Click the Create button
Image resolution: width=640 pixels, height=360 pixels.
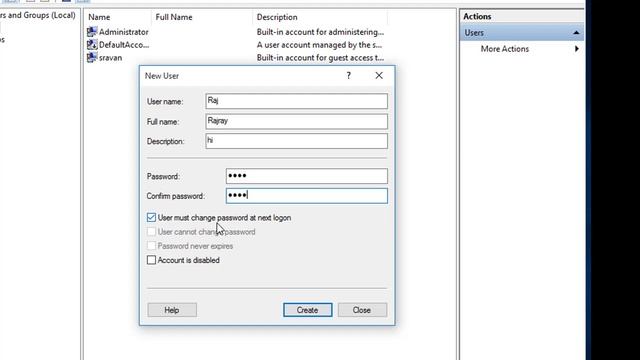(308, 310)
